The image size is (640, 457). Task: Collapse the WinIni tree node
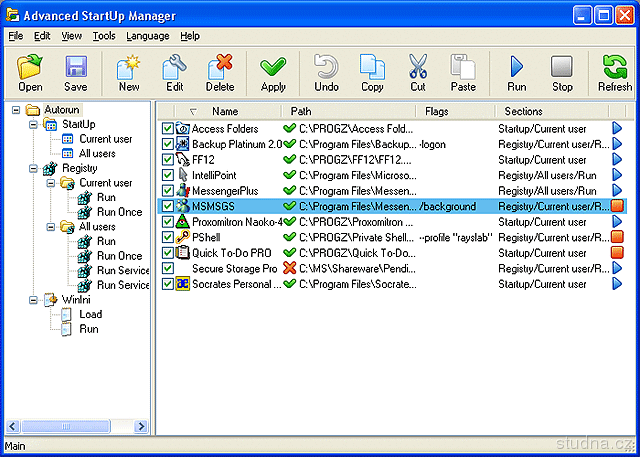pos(34,299)
